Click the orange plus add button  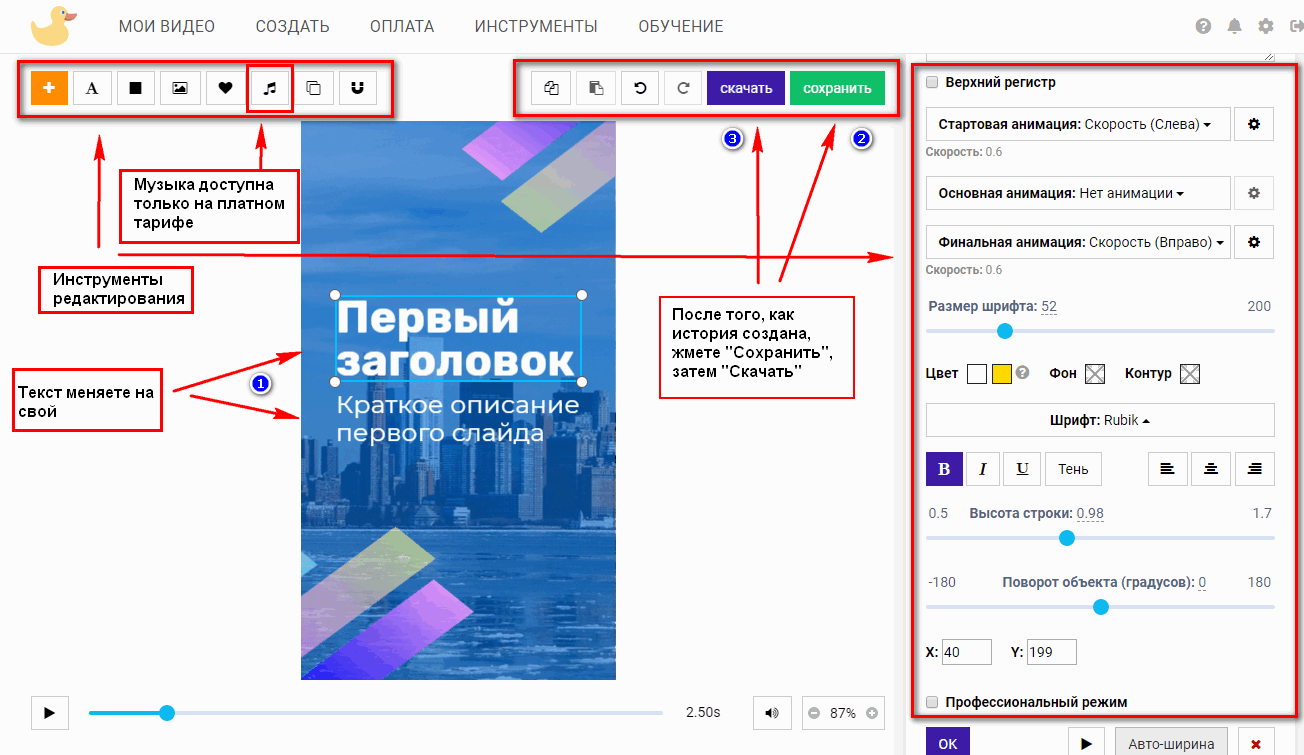point(49,88)
